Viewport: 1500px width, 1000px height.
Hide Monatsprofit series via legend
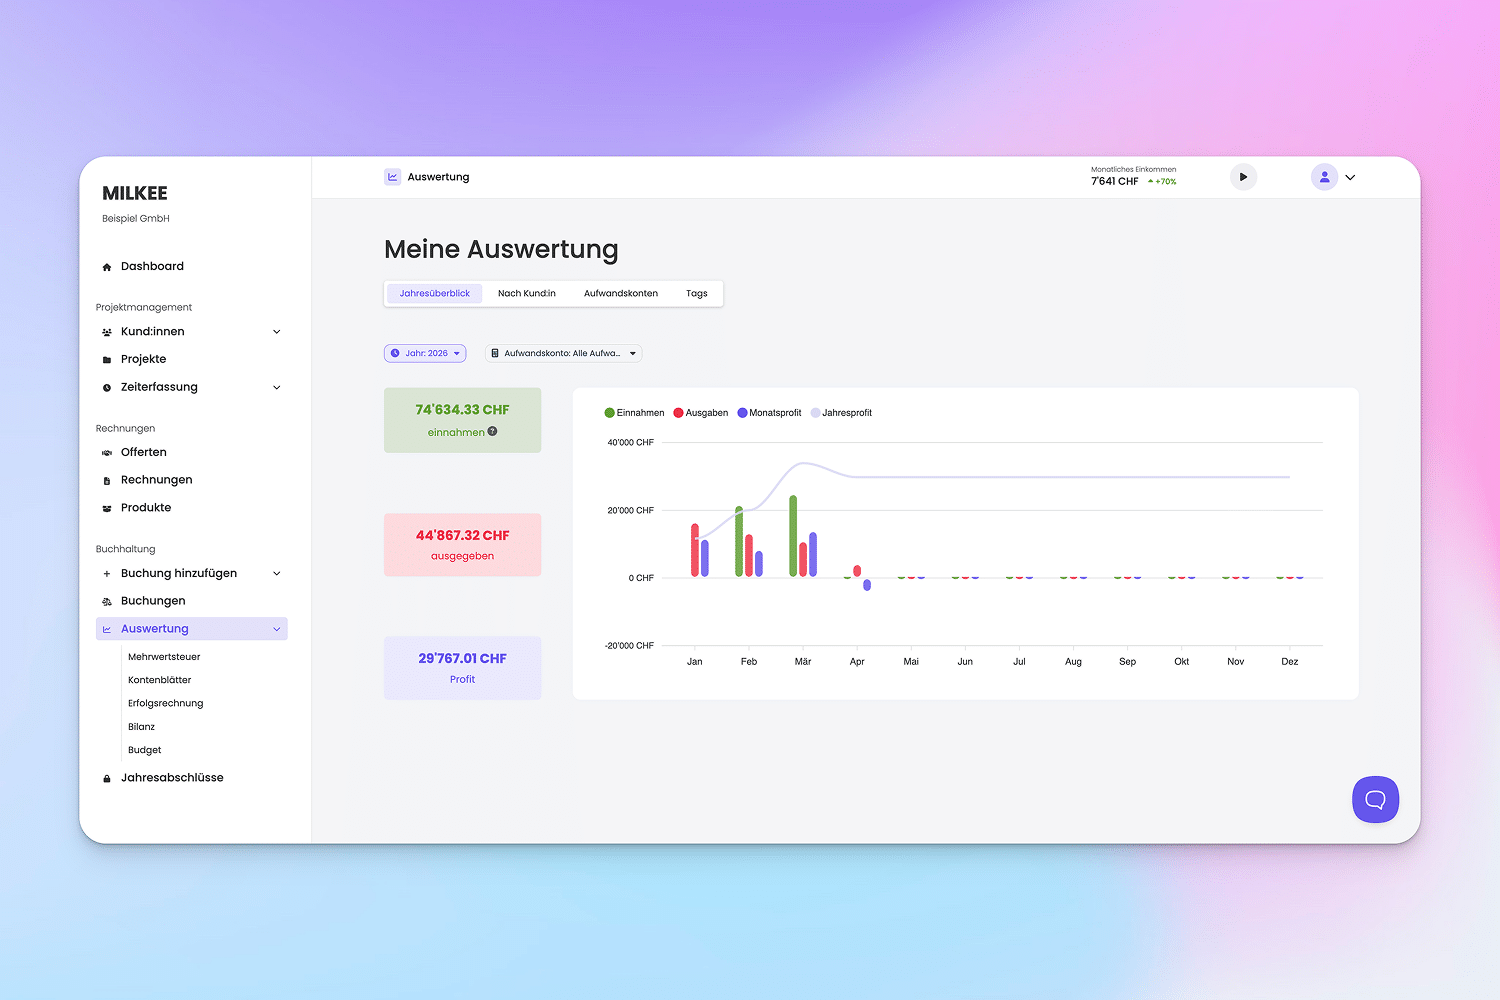(769, 413)
